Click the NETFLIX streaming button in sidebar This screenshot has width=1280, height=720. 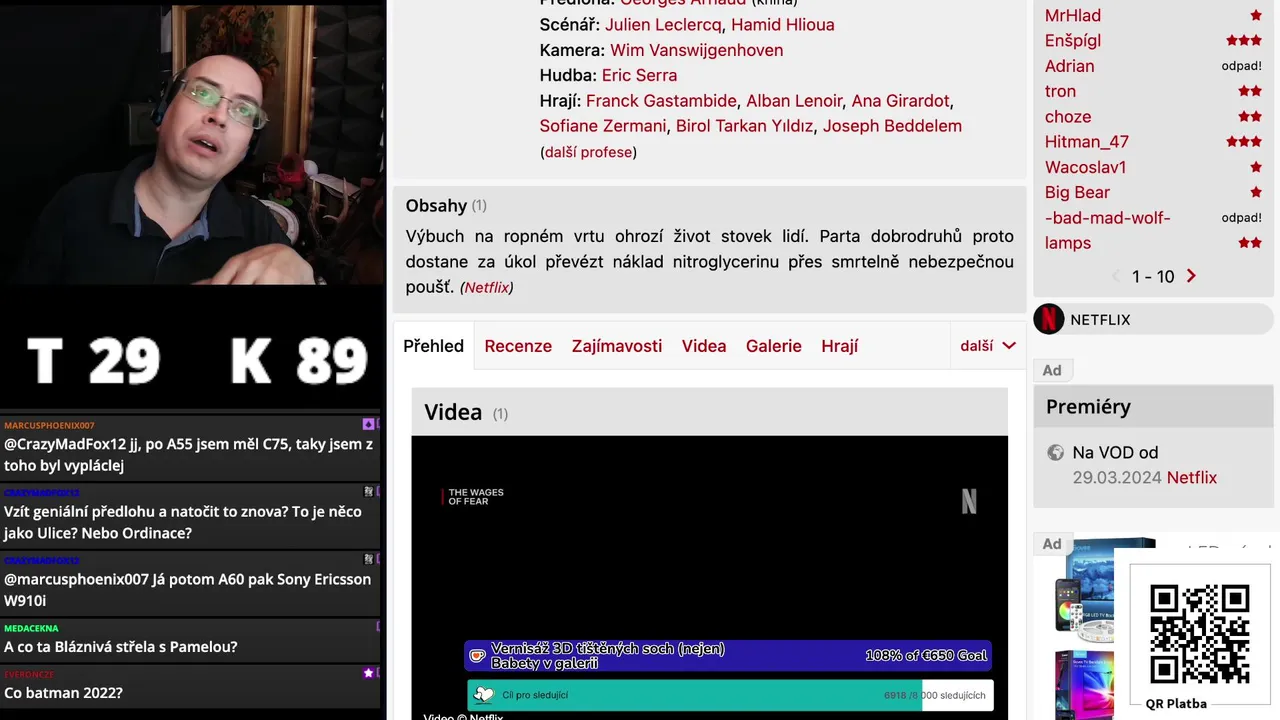pyautogui.click(x=1154, y=319)
